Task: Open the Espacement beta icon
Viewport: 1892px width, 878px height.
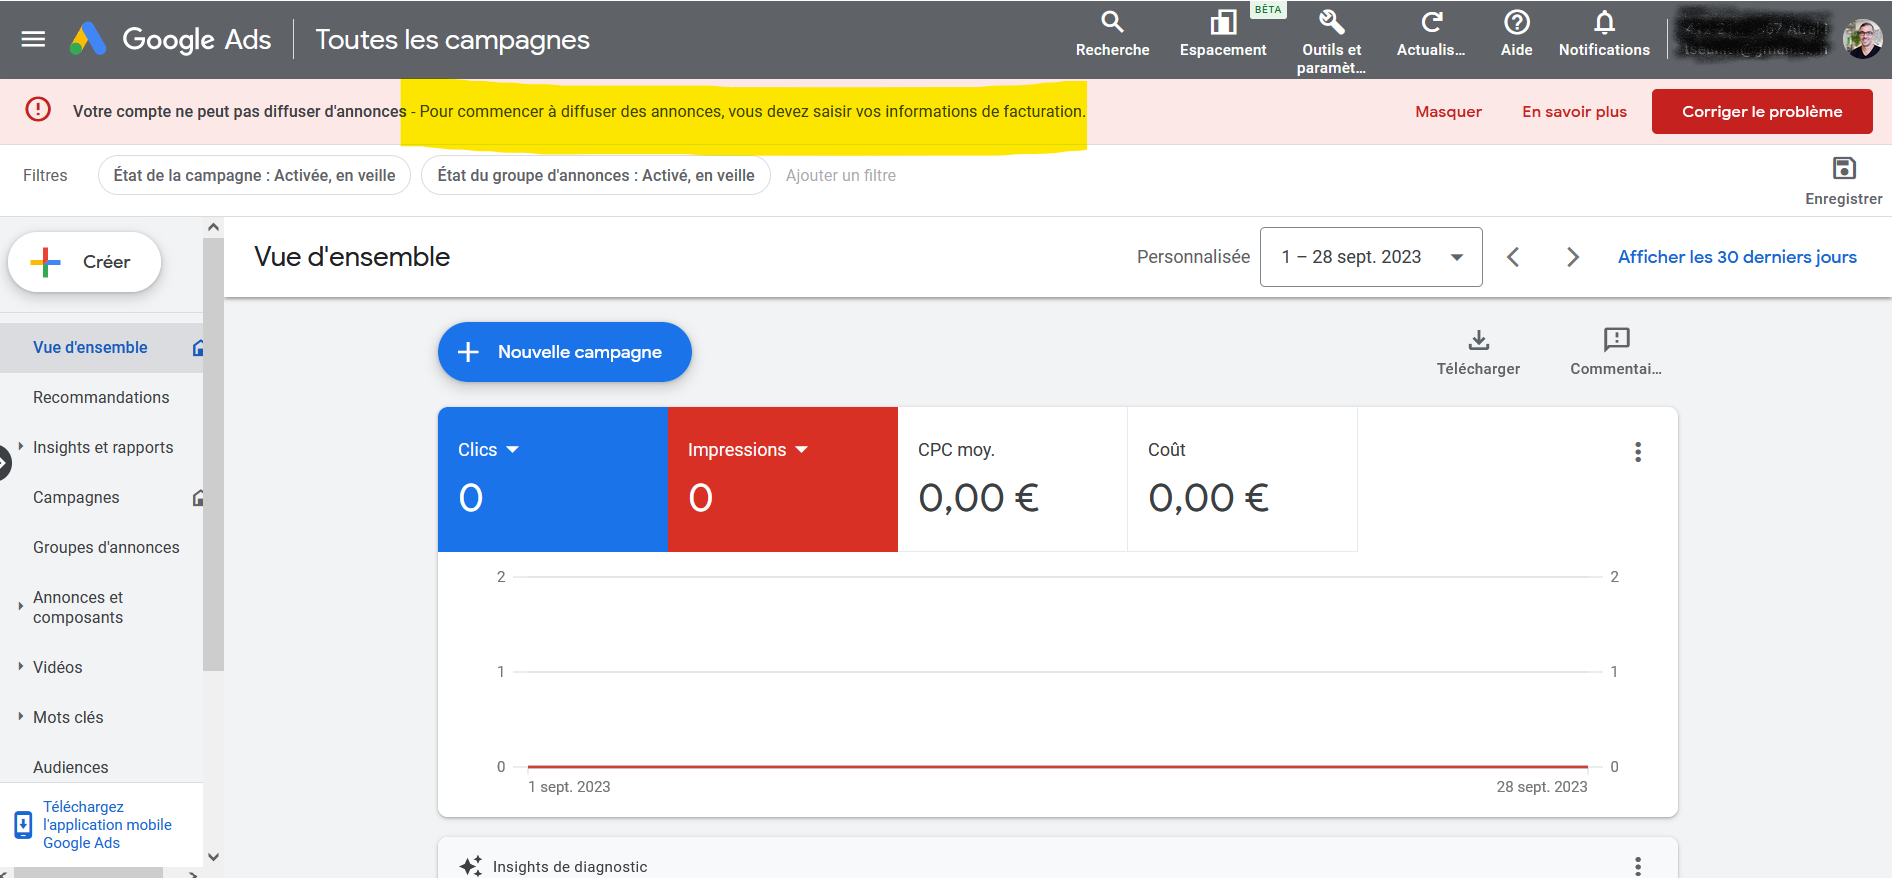Action: coord(1222,23)
